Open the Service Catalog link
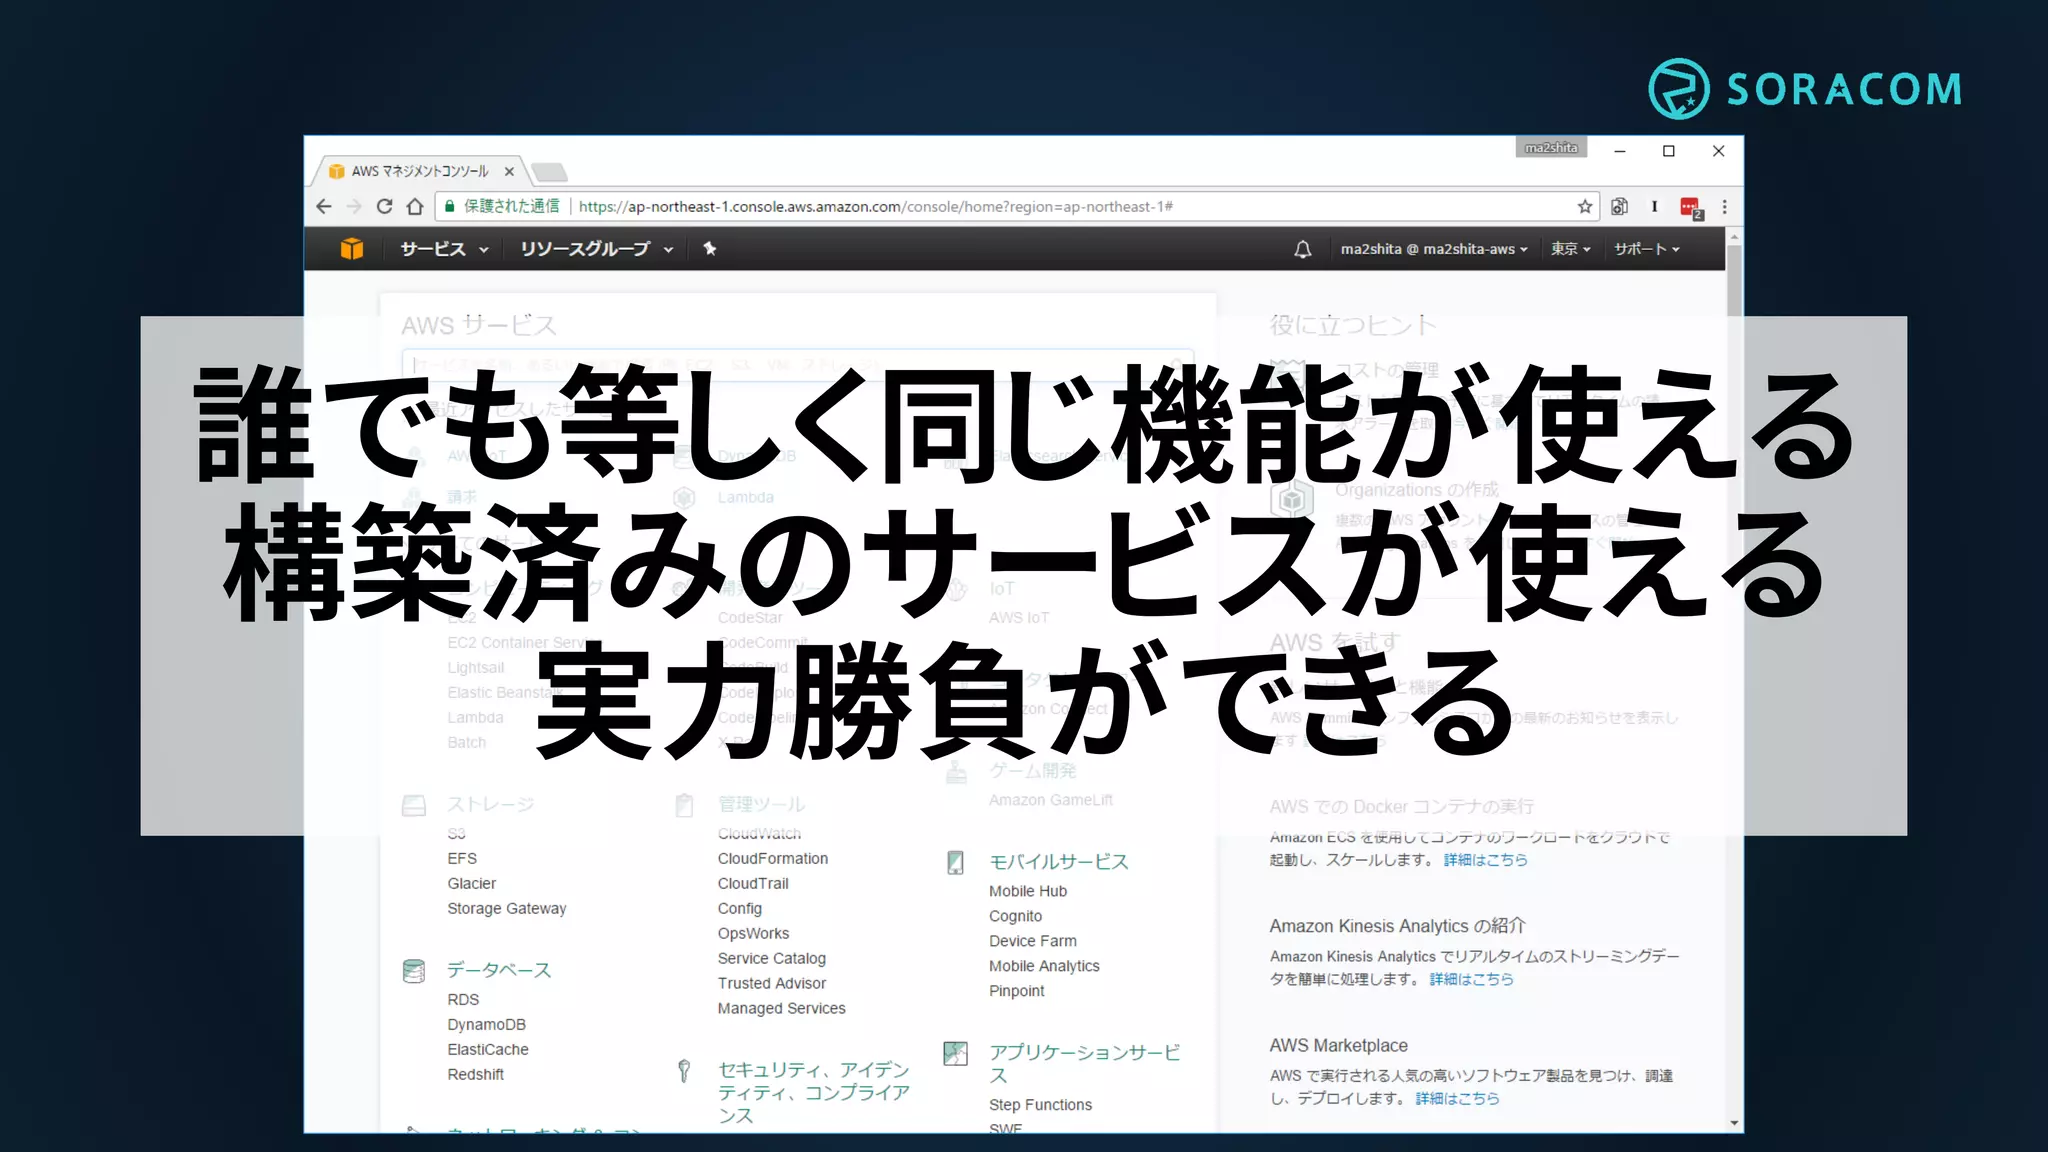The height and width of the screenshot is (1152, 2048). click(772, 959)
